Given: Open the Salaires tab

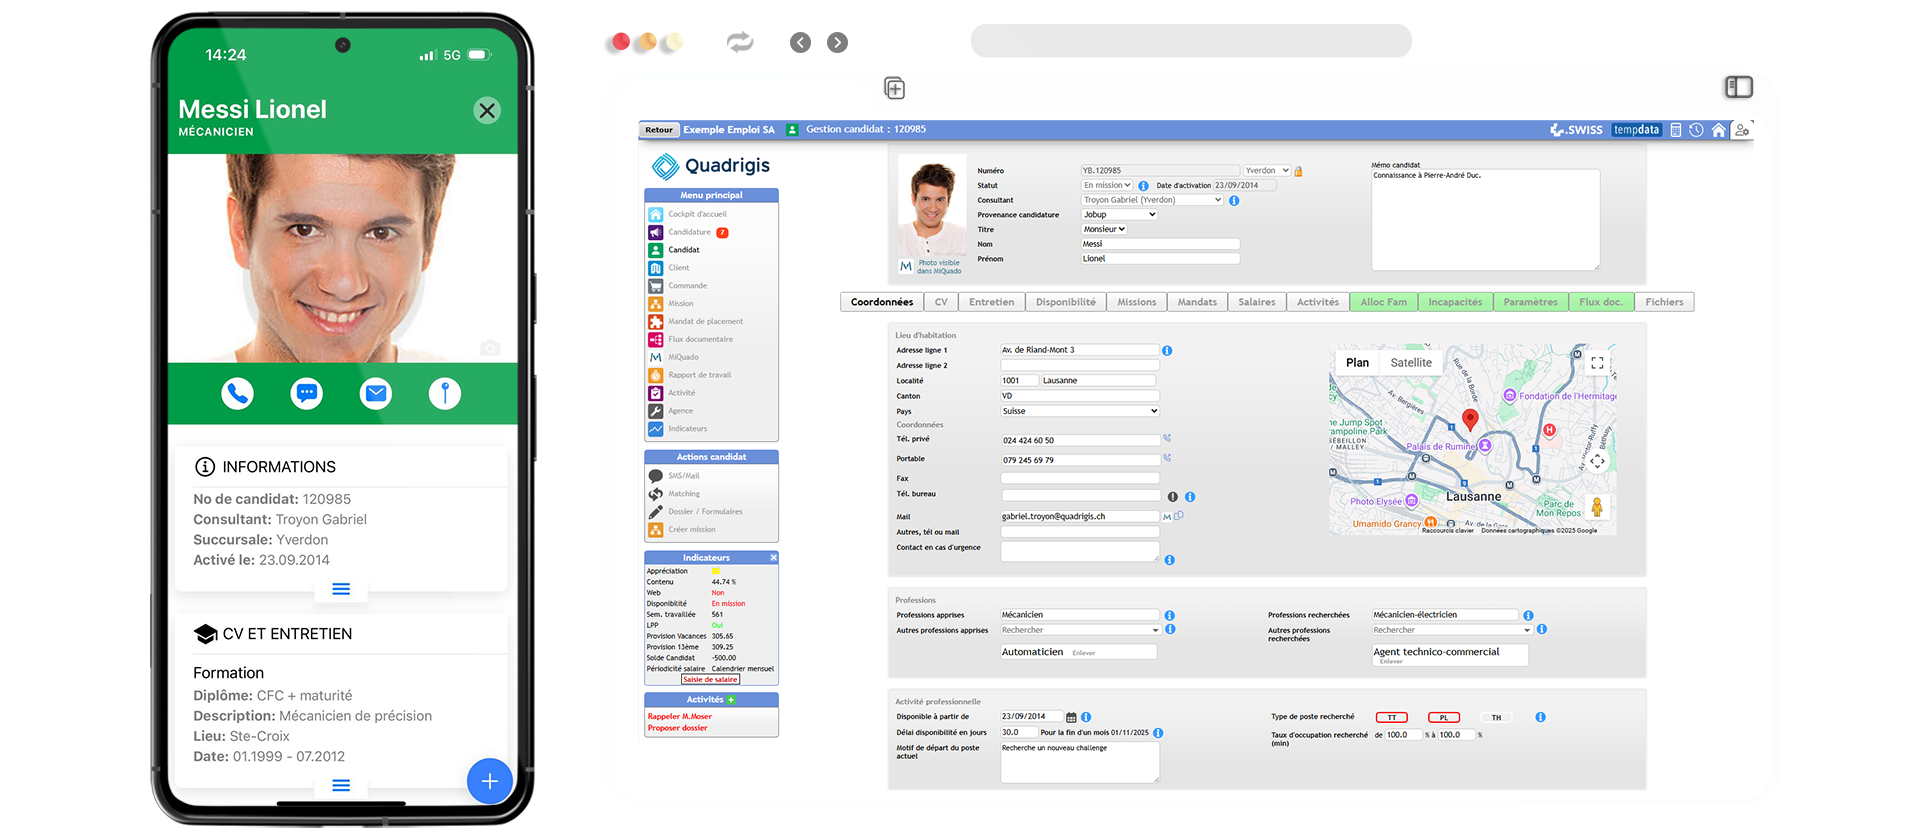Looking at the screenshot, I should click(x=1256, y=302).
